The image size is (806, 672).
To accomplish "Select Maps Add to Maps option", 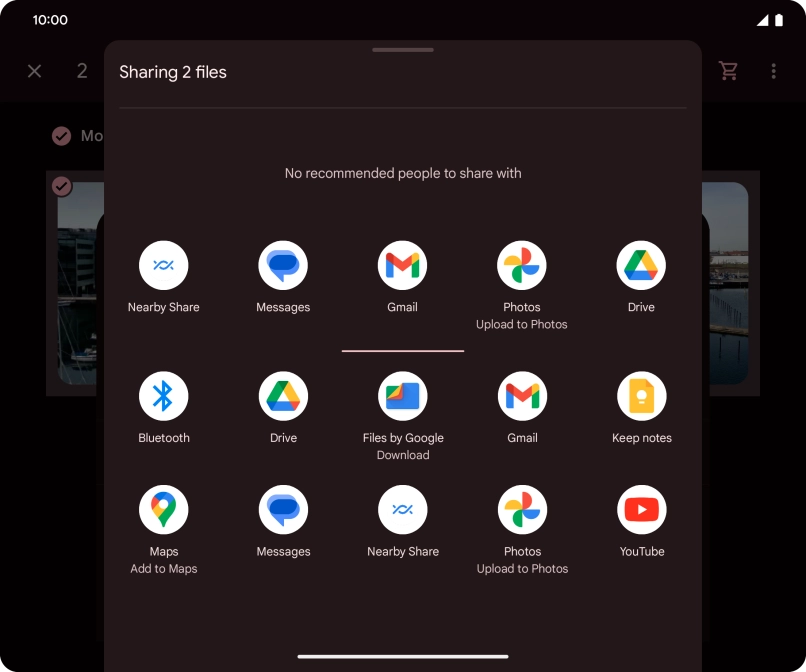I will click(163, 511).
